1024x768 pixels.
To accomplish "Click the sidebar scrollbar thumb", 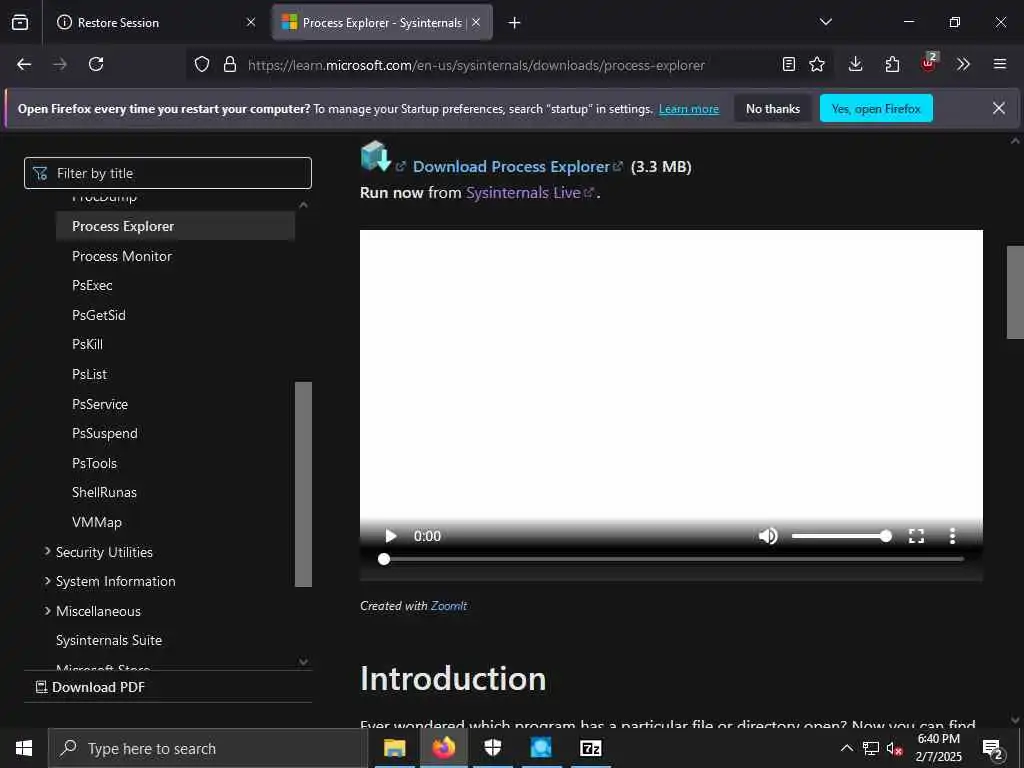I will 303,484.
